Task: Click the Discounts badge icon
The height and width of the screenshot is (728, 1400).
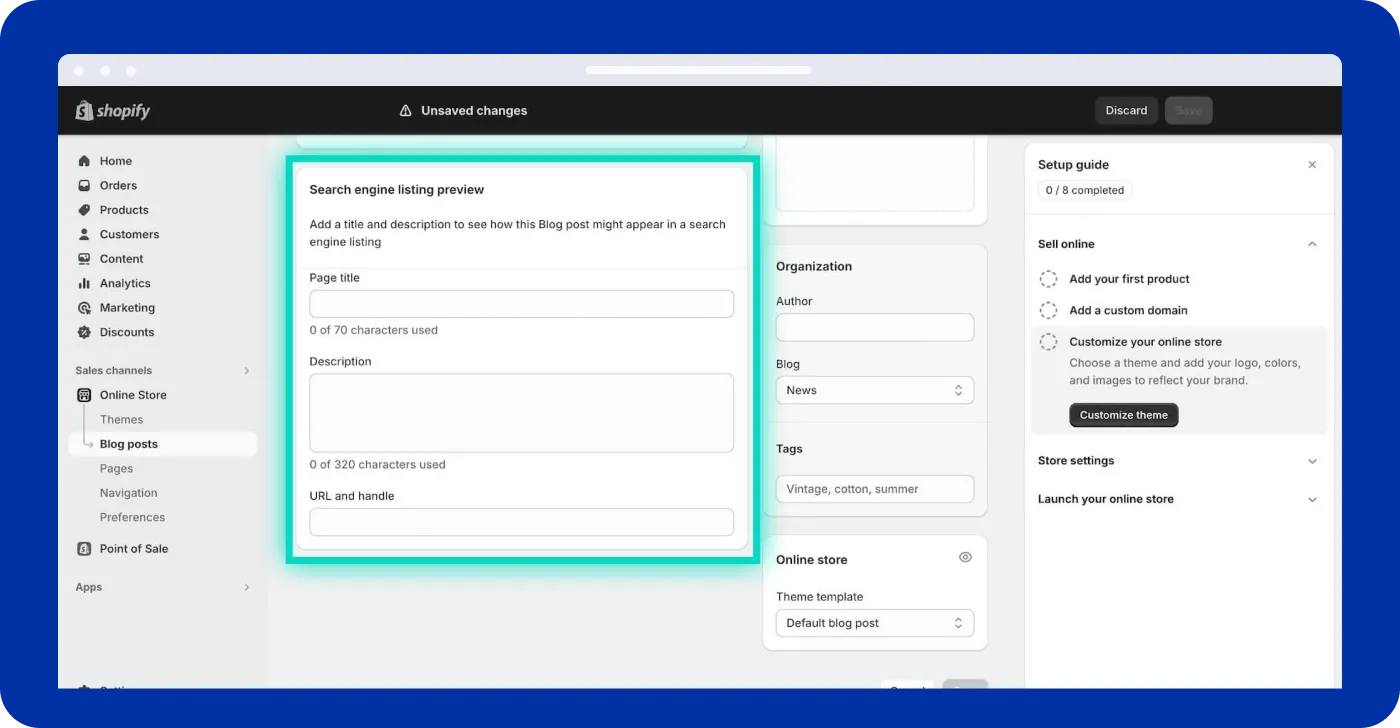Action: pos(84,332)
